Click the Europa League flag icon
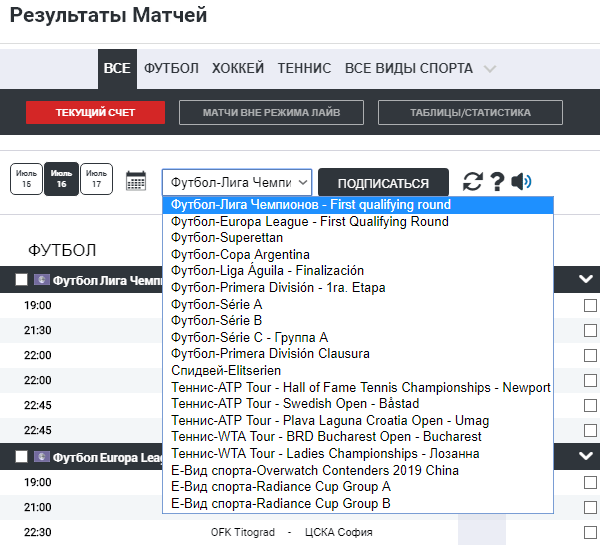Screen dimensions: 600x545 click(41, 457)
